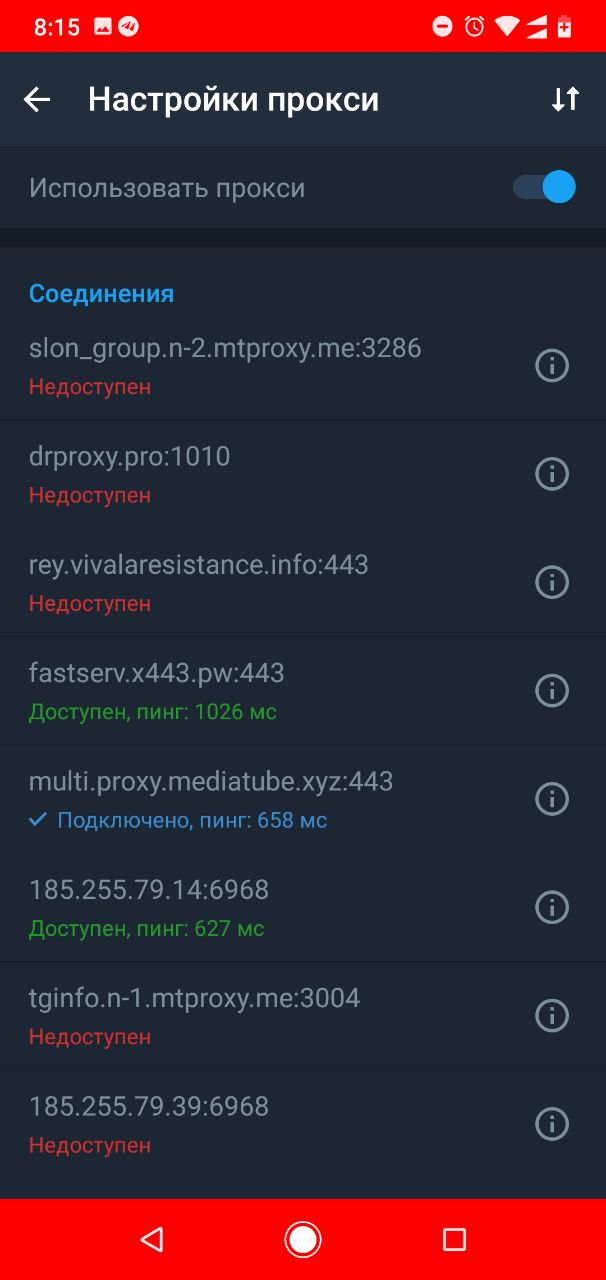Open info icon for 185.255.79.14:6968
Screen dimensions: 606x1280
click(x=552, y=907)
